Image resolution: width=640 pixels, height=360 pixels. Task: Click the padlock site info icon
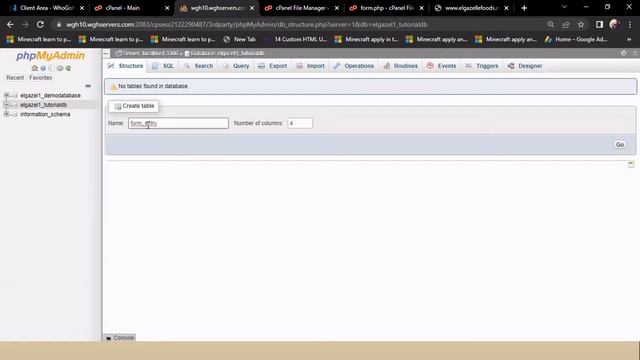point(59,24)
